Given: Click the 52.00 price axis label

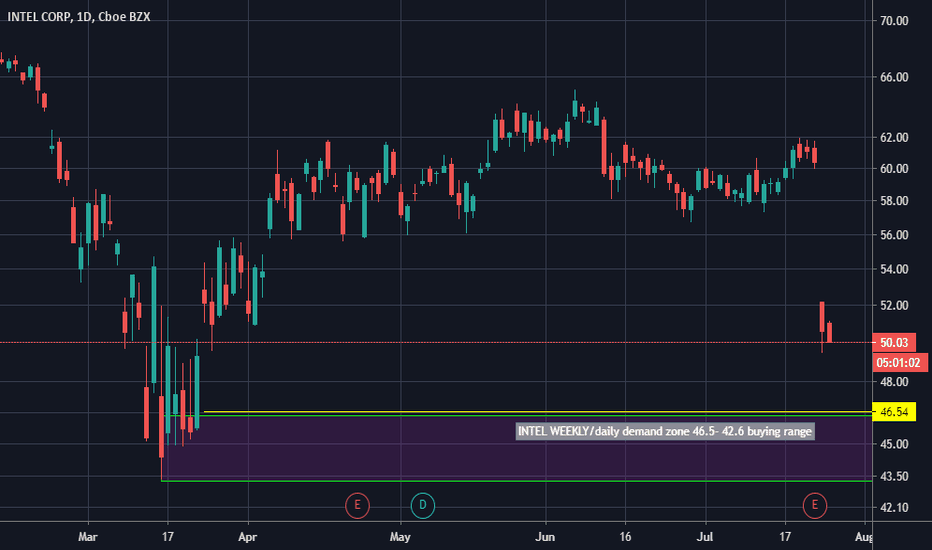Looking at the screenshot, I should pos(894,305).
